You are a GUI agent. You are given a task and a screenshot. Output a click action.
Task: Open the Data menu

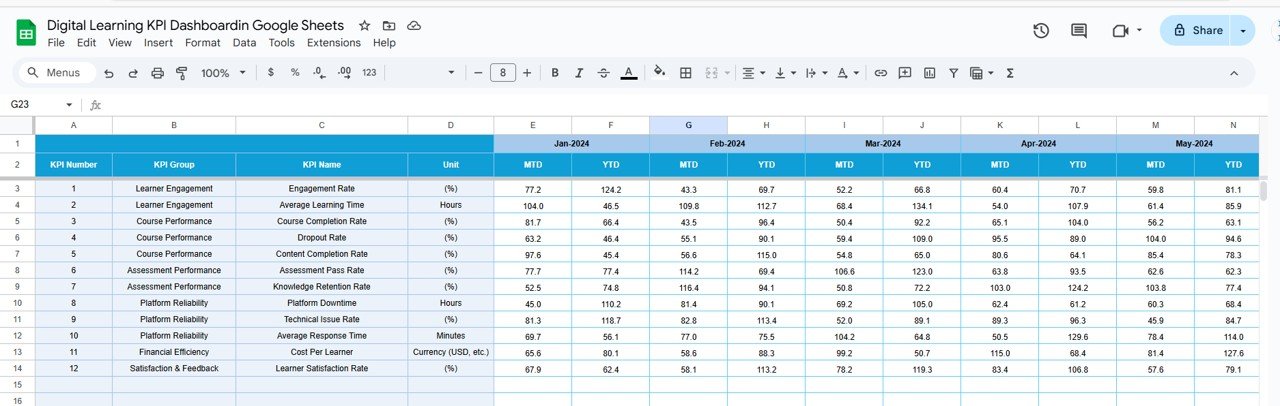pos(244,43)
